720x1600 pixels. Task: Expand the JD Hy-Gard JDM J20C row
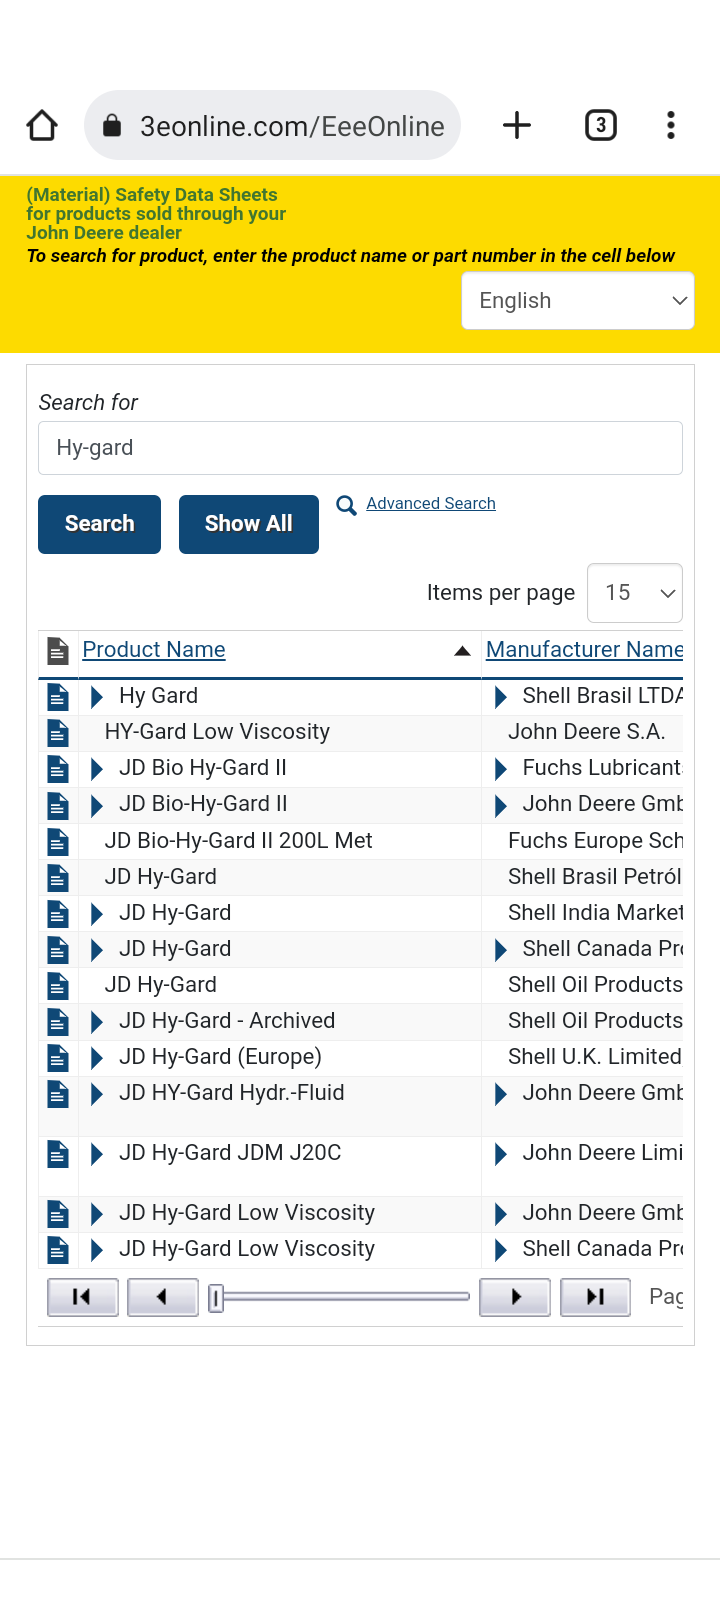(97, 1154)
